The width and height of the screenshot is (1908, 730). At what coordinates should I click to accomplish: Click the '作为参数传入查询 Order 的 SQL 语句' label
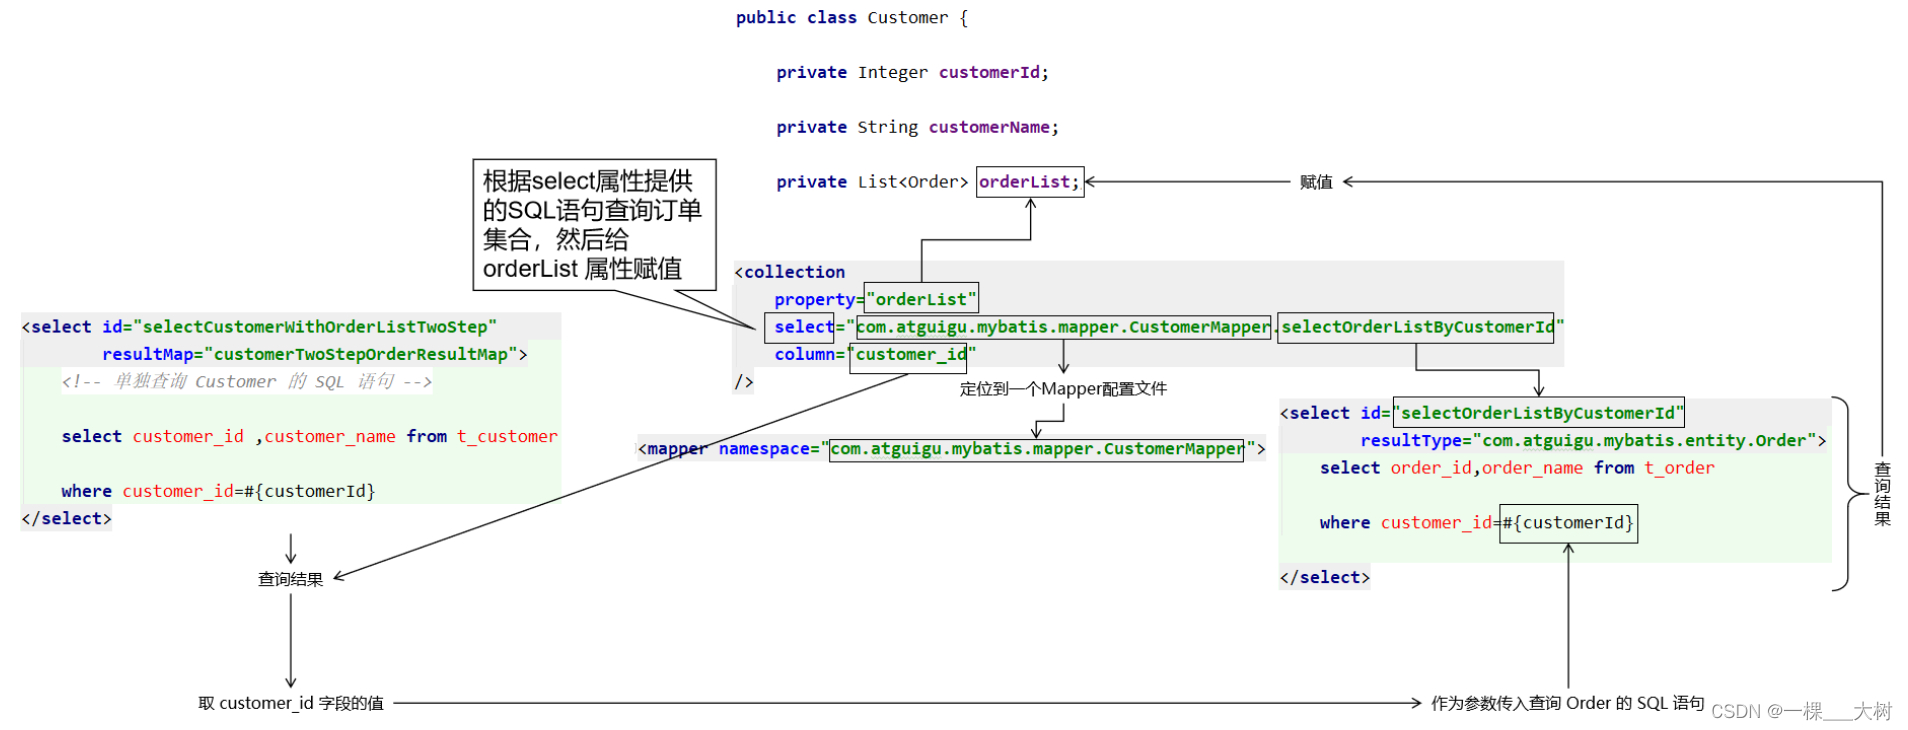1567,703
